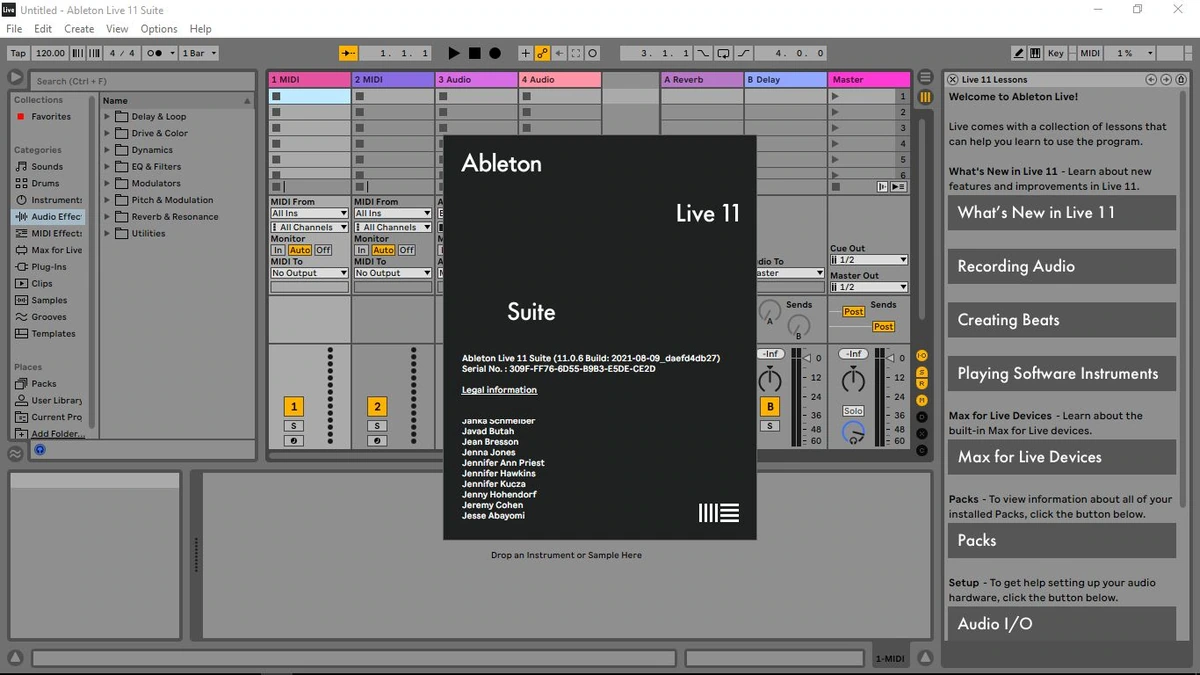Image resolution: width=1200 pixels, height=675 pixels.
Task: Open track 2 MIDI To No Output dropdown
Action: (x=393, y=273)
